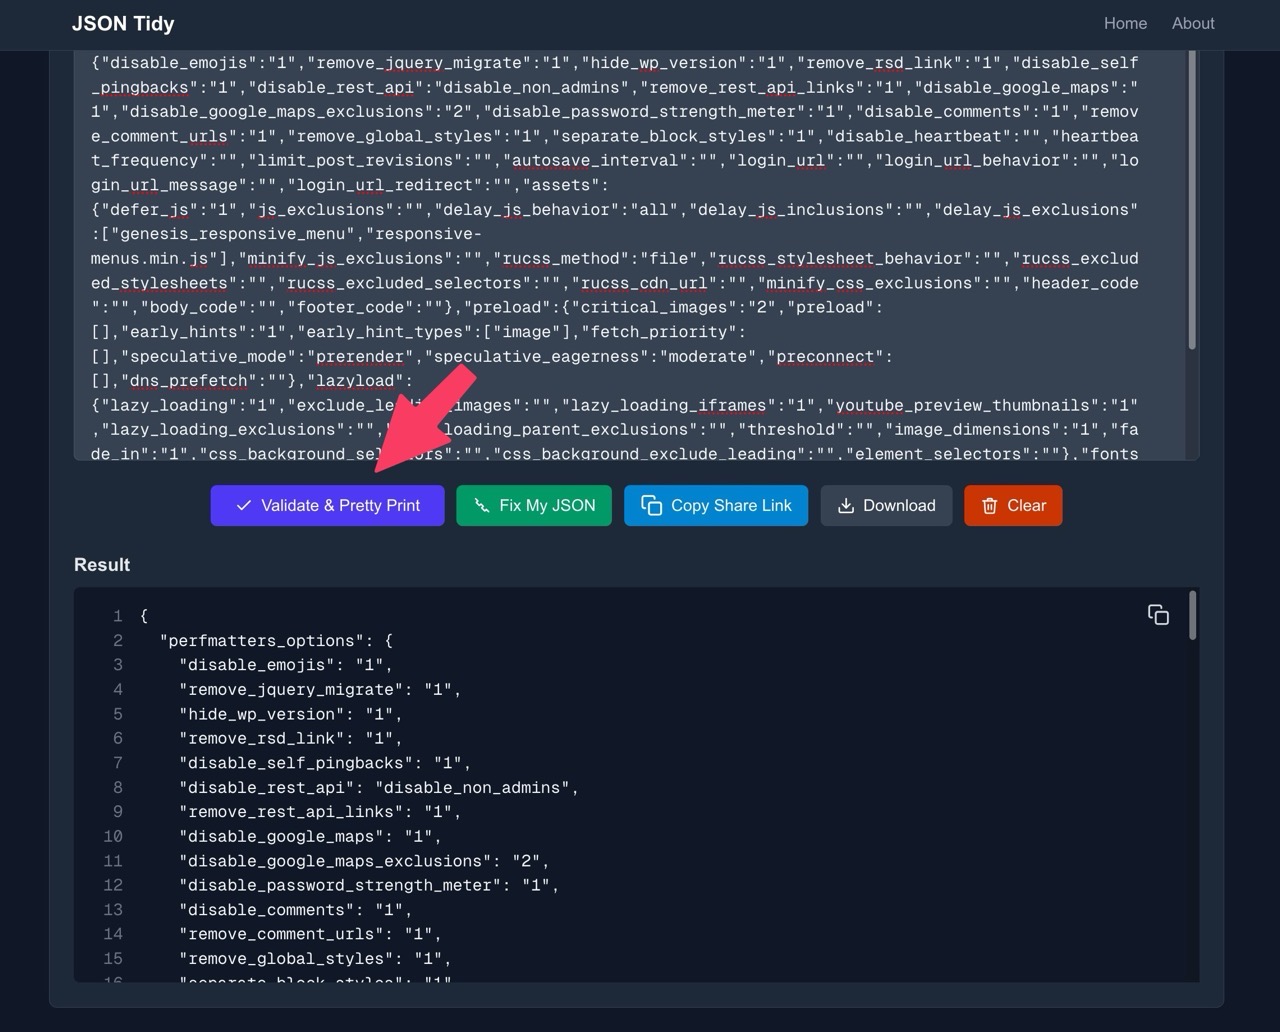This screenshot has height=1032, width=1280.
Task: Open the Home page link
Action: [1125, 23]
